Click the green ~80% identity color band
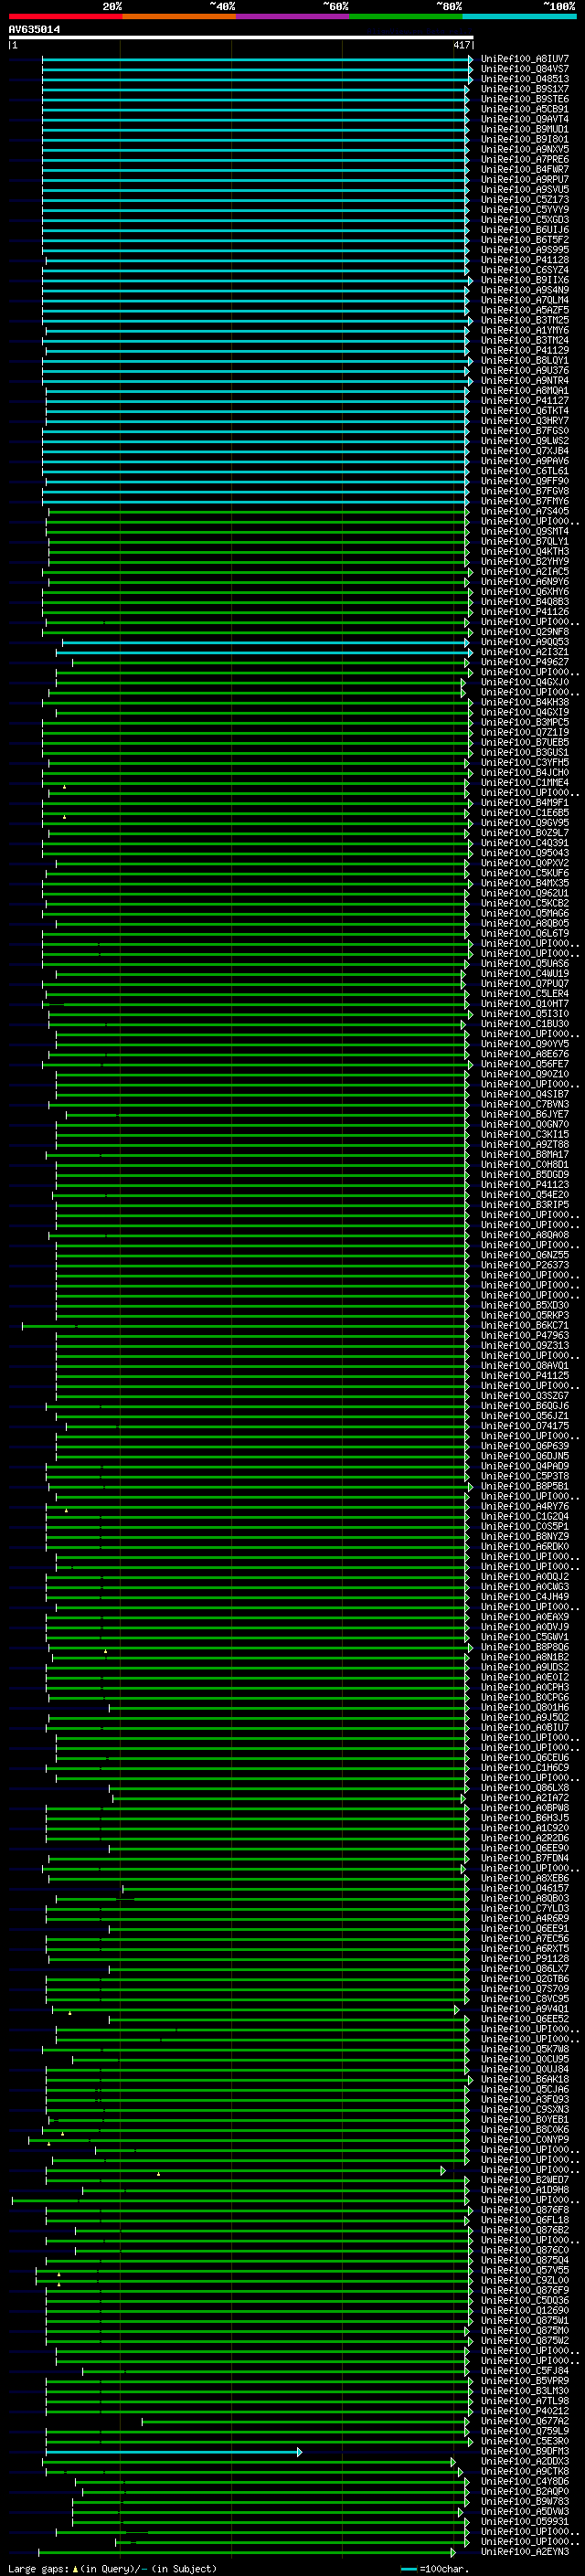The width and height of the screenshot is (585, 2576). (x=406, y=16)
